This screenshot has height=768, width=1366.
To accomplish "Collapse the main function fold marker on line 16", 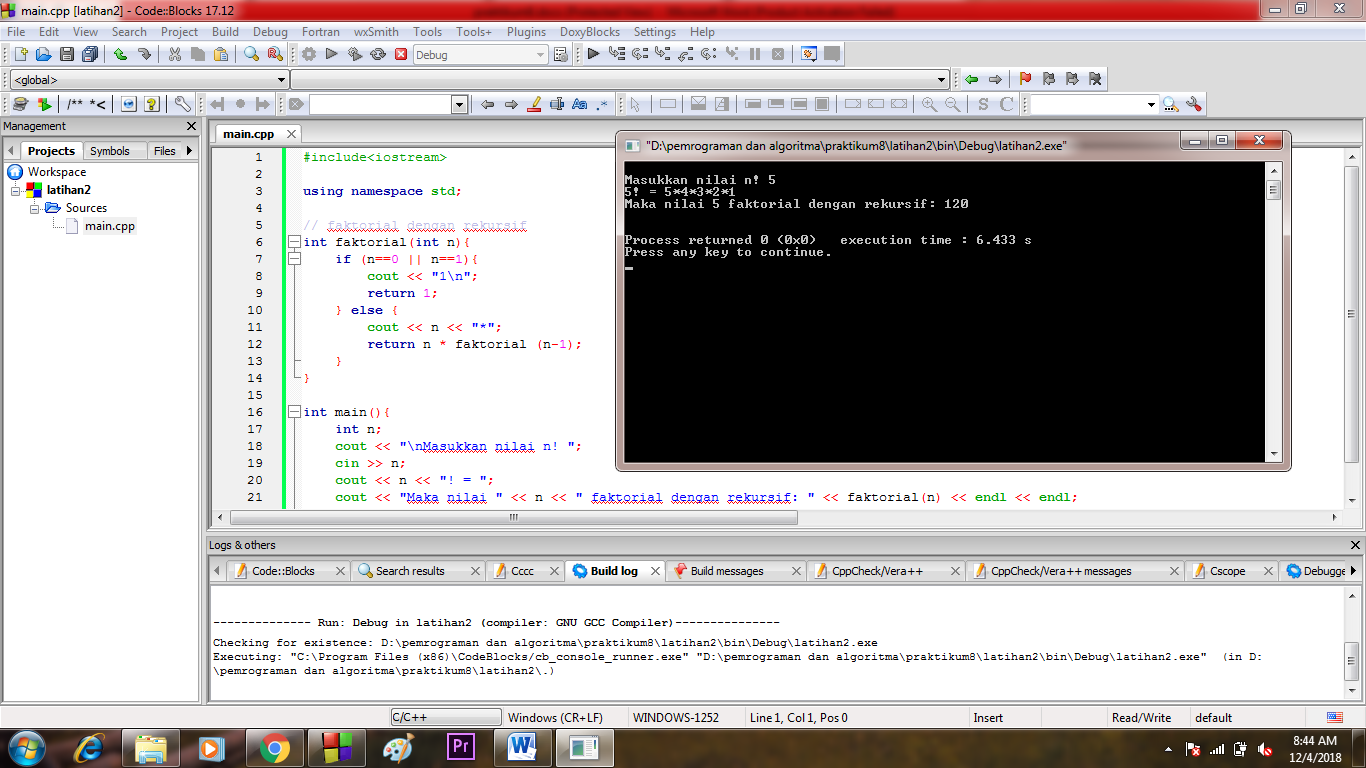I will pos(293,412).
